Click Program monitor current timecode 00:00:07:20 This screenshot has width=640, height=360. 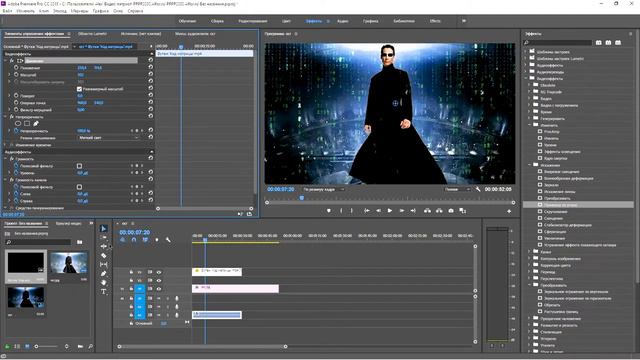click(x=280, y=189)
